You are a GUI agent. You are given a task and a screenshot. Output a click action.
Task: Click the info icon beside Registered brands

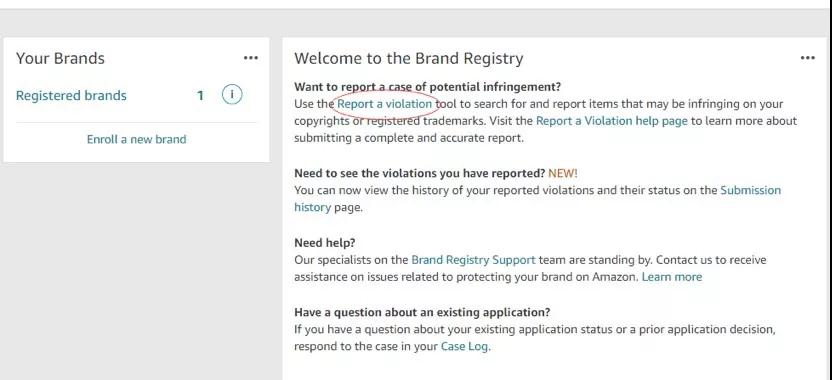coord(232,95)
